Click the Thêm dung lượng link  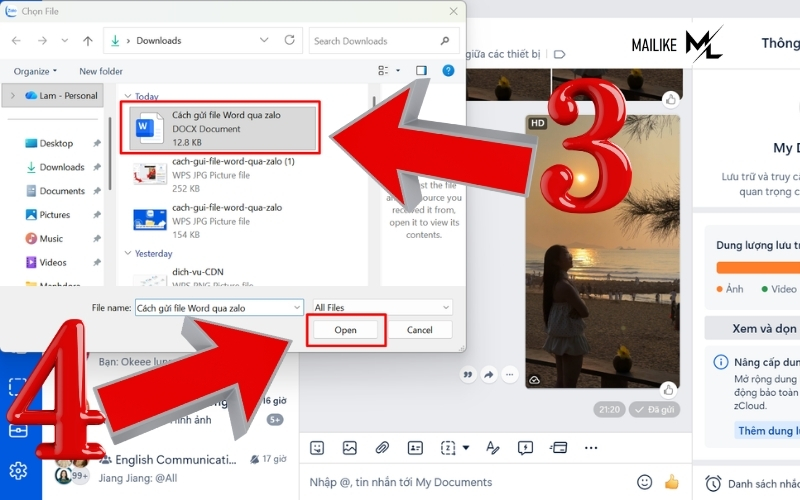coord(766,431)
